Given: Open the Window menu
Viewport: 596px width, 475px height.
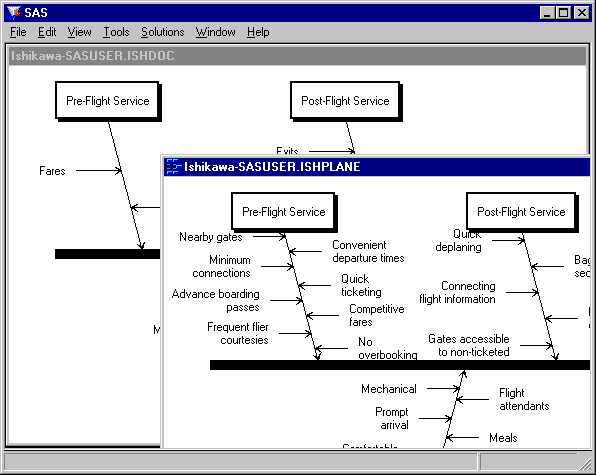Looking at the screenshot, I should 215,32.
